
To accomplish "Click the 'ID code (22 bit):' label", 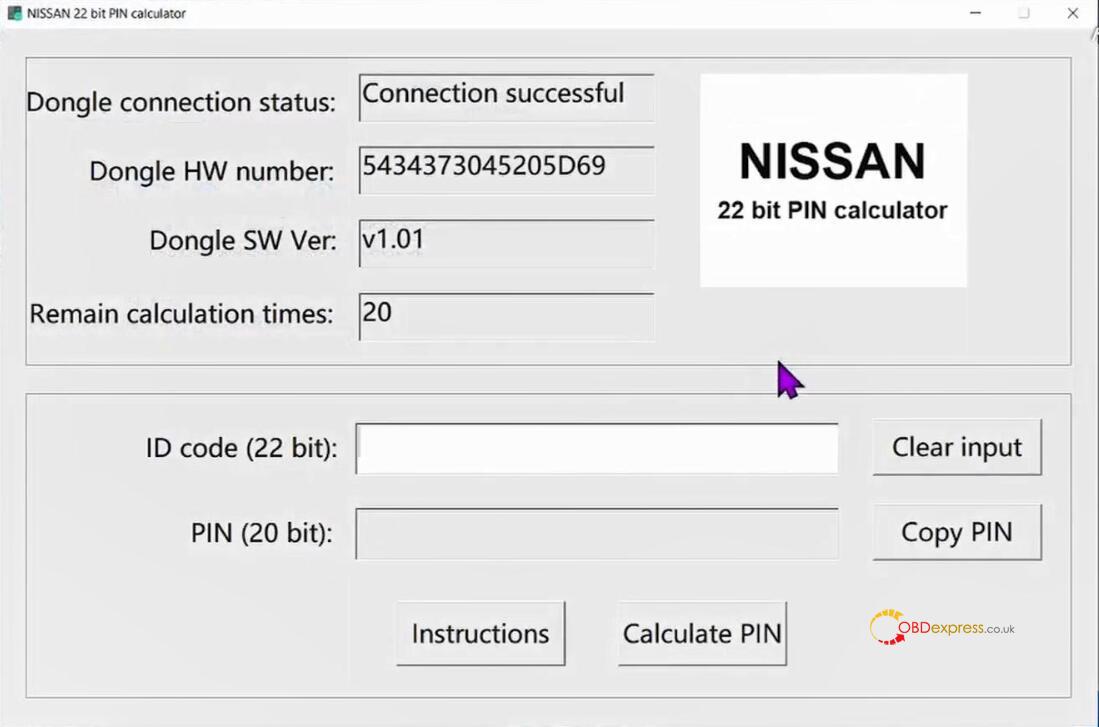I will click(x=241, y=448).
